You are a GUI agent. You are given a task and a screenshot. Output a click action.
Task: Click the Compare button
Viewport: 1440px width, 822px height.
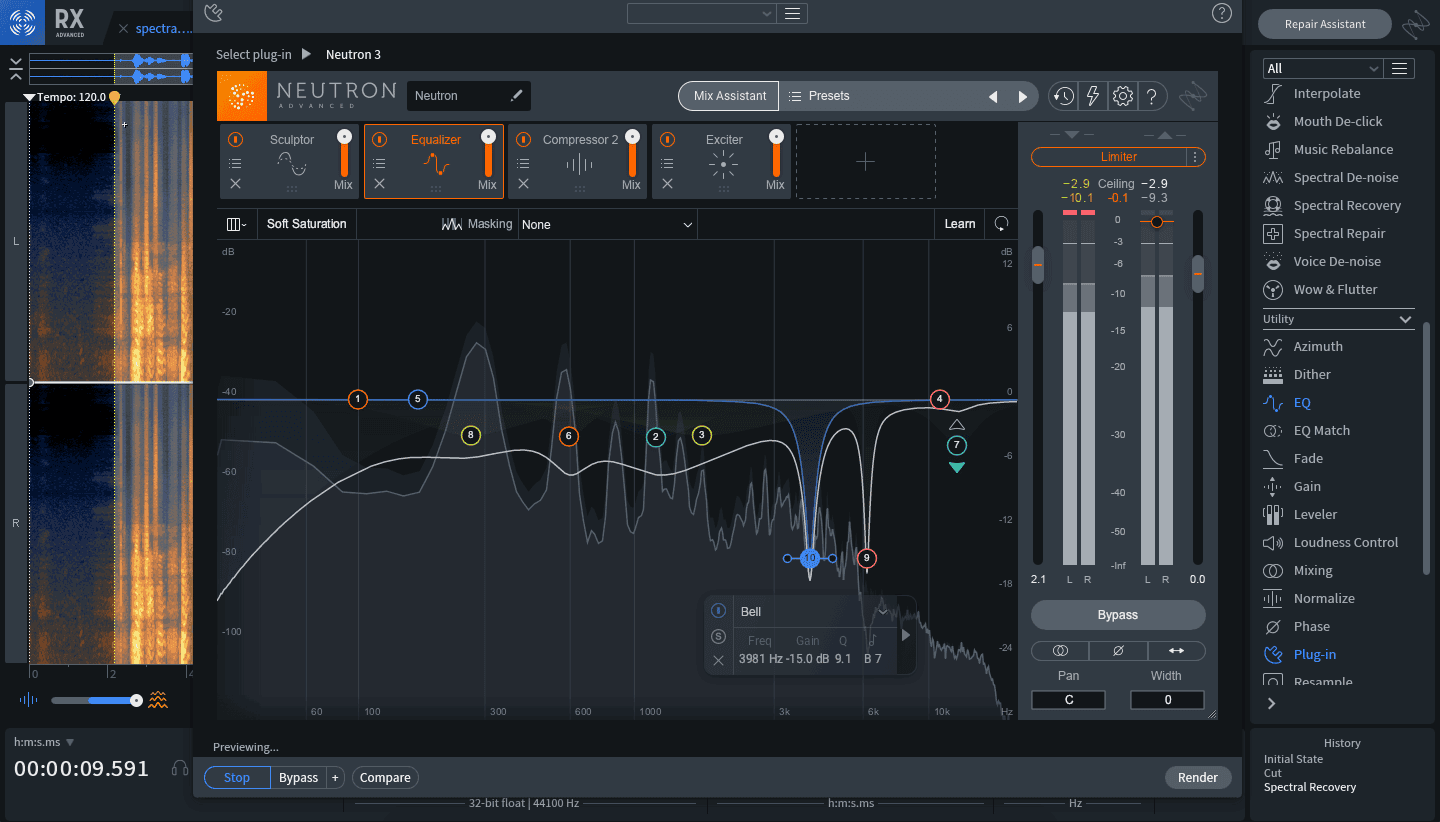(x=385, y=777)
